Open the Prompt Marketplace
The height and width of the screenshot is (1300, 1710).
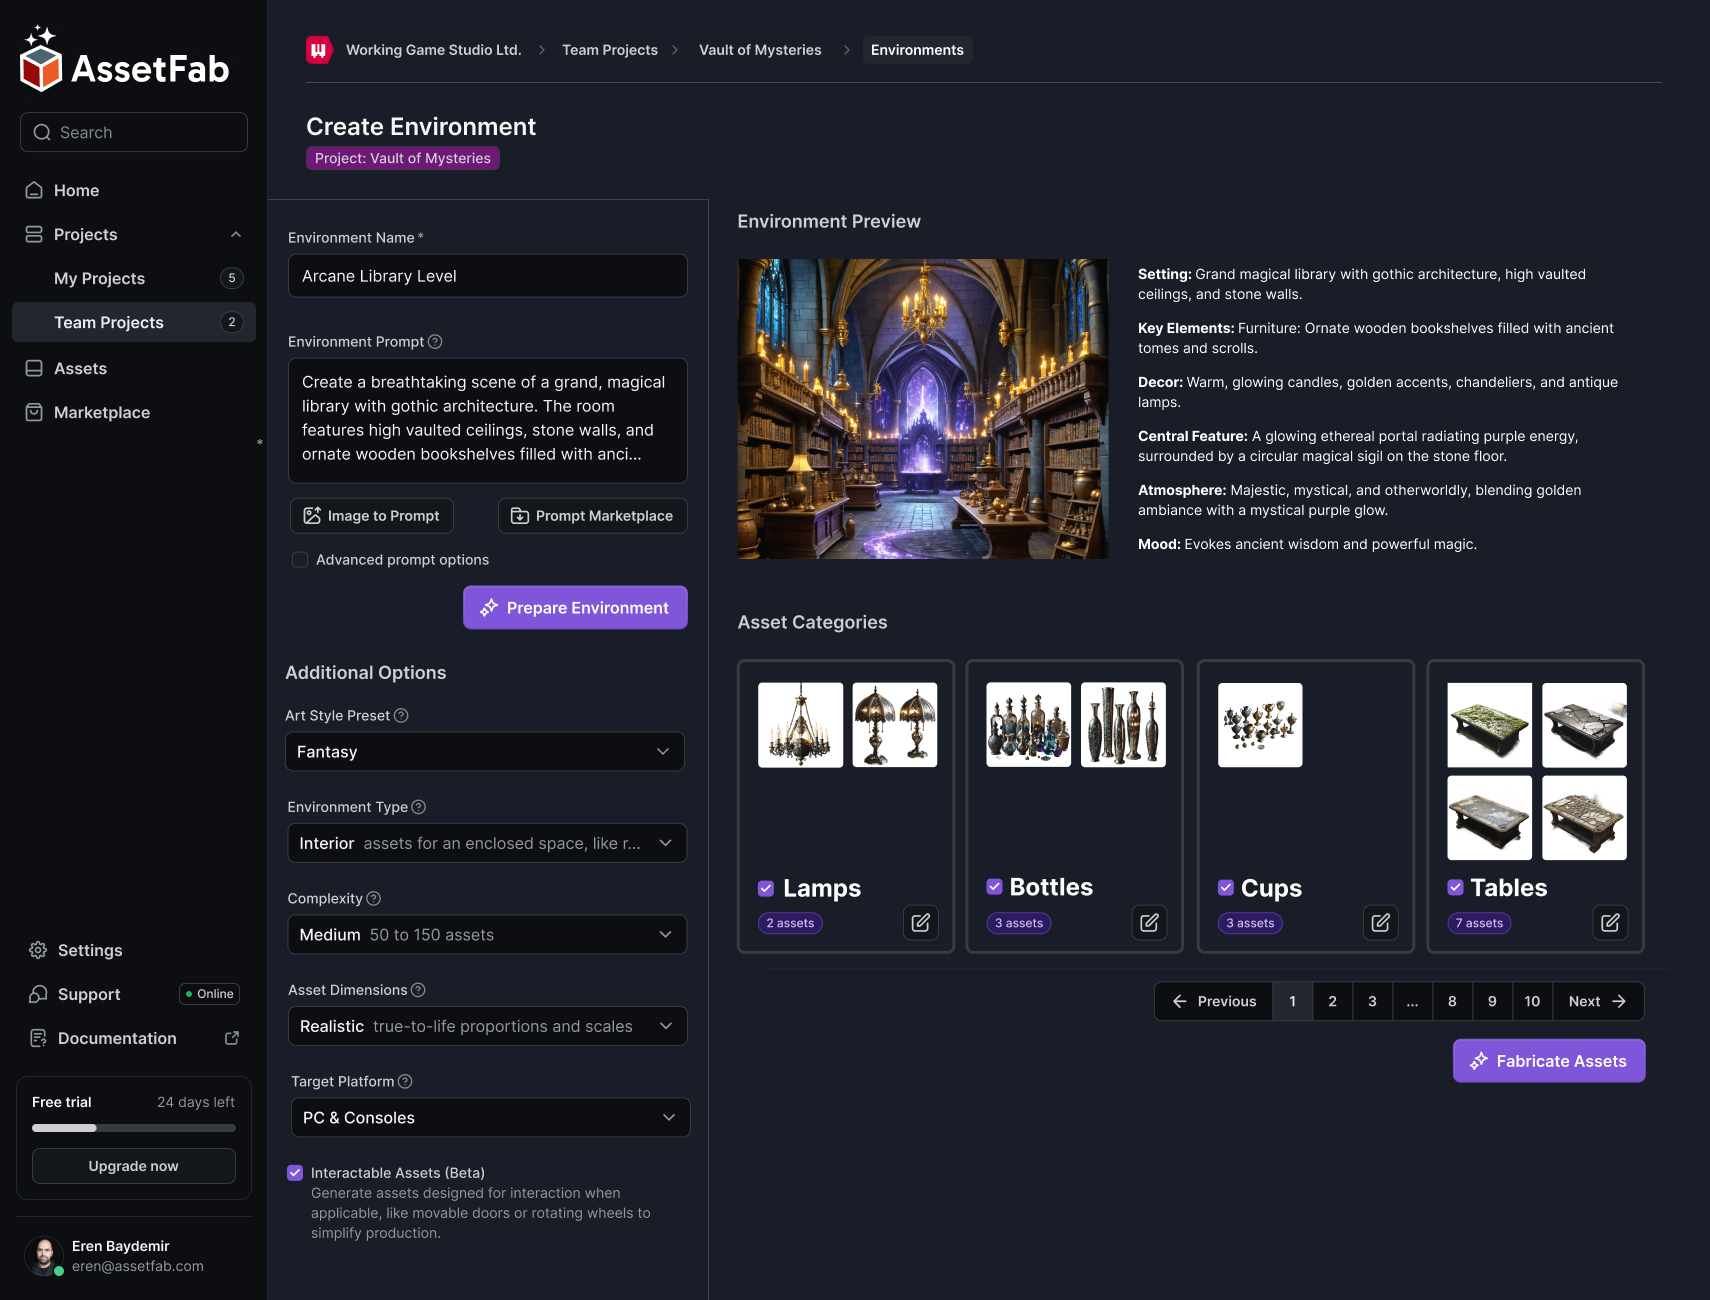click(x=592, y=515)
